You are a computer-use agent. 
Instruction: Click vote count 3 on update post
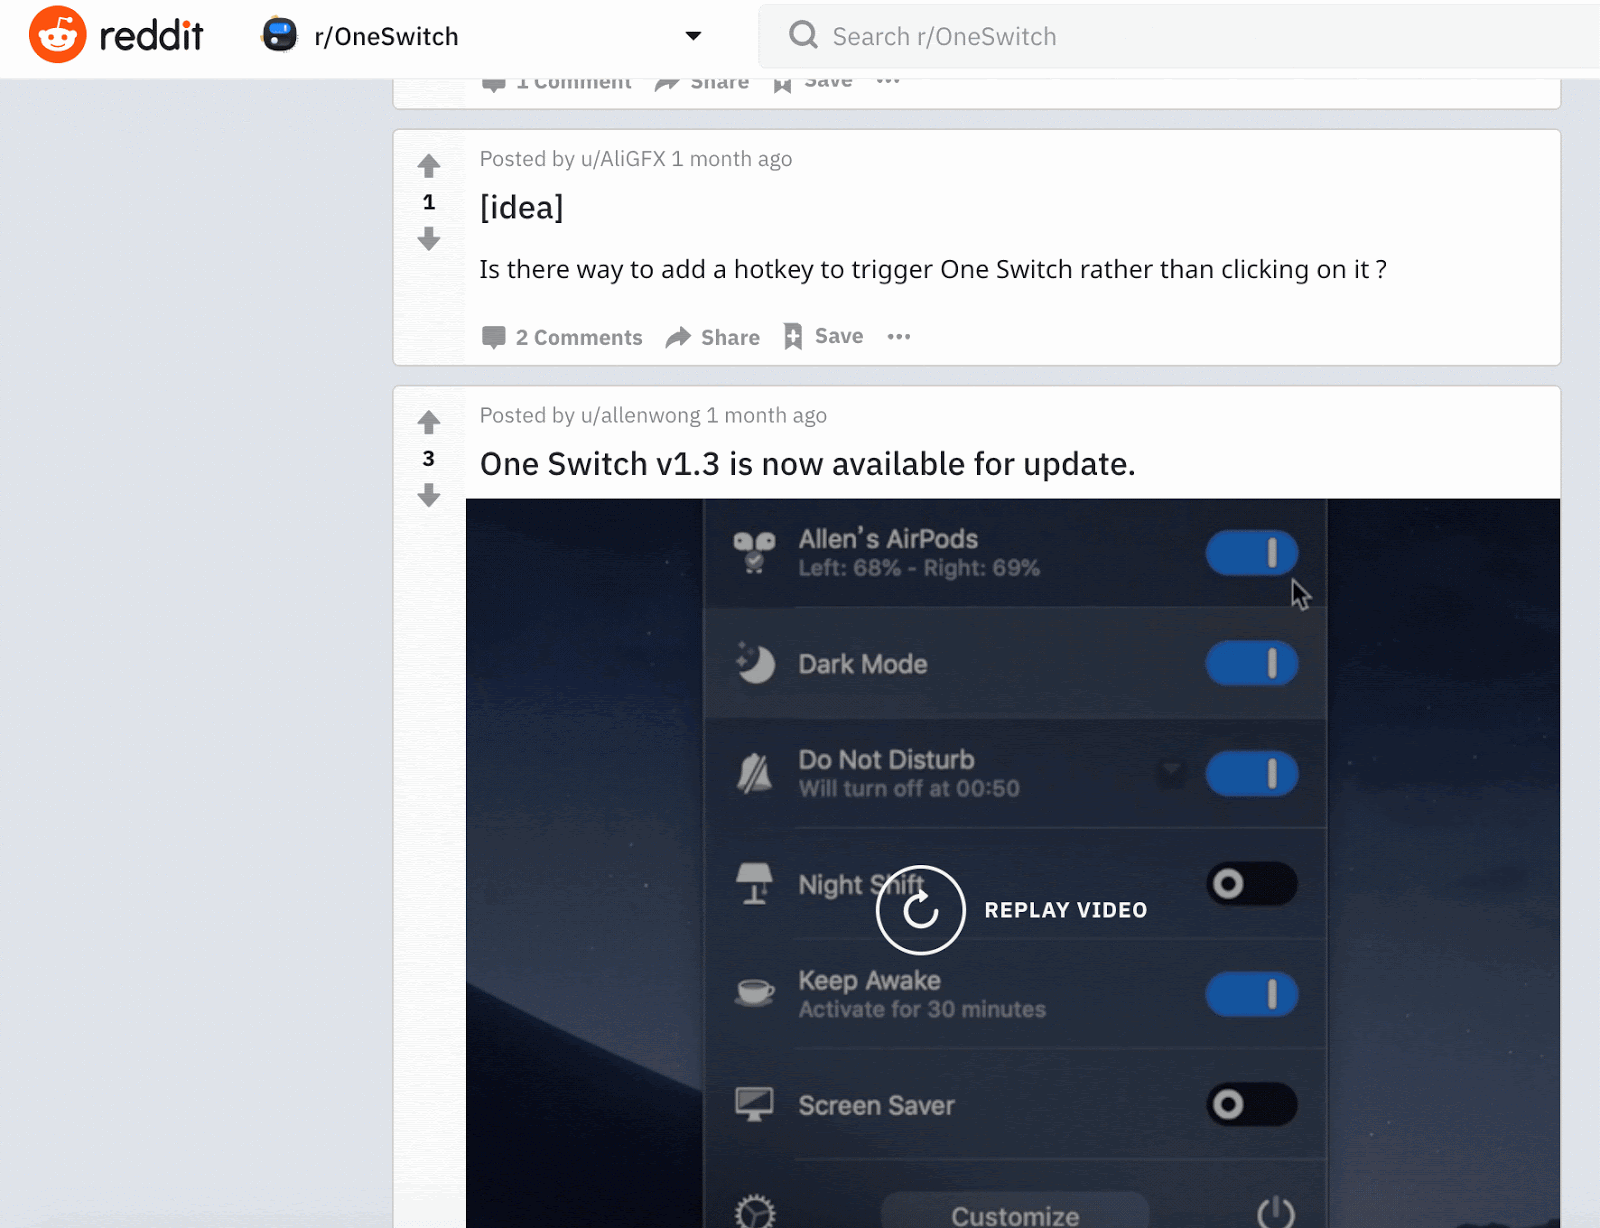point(429,459)
